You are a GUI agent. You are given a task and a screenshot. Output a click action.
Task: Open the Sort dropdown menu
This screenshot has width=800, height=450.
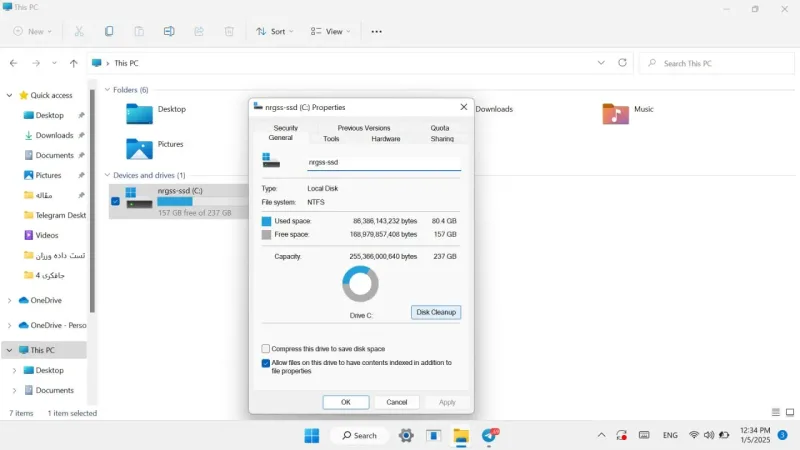click(x=275, y=31)
